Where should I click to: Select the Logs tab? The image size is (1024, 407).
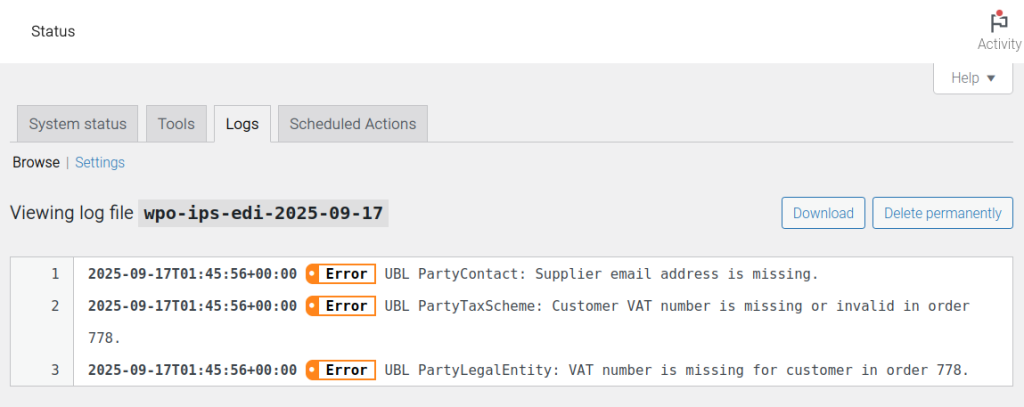coord(242,124)
